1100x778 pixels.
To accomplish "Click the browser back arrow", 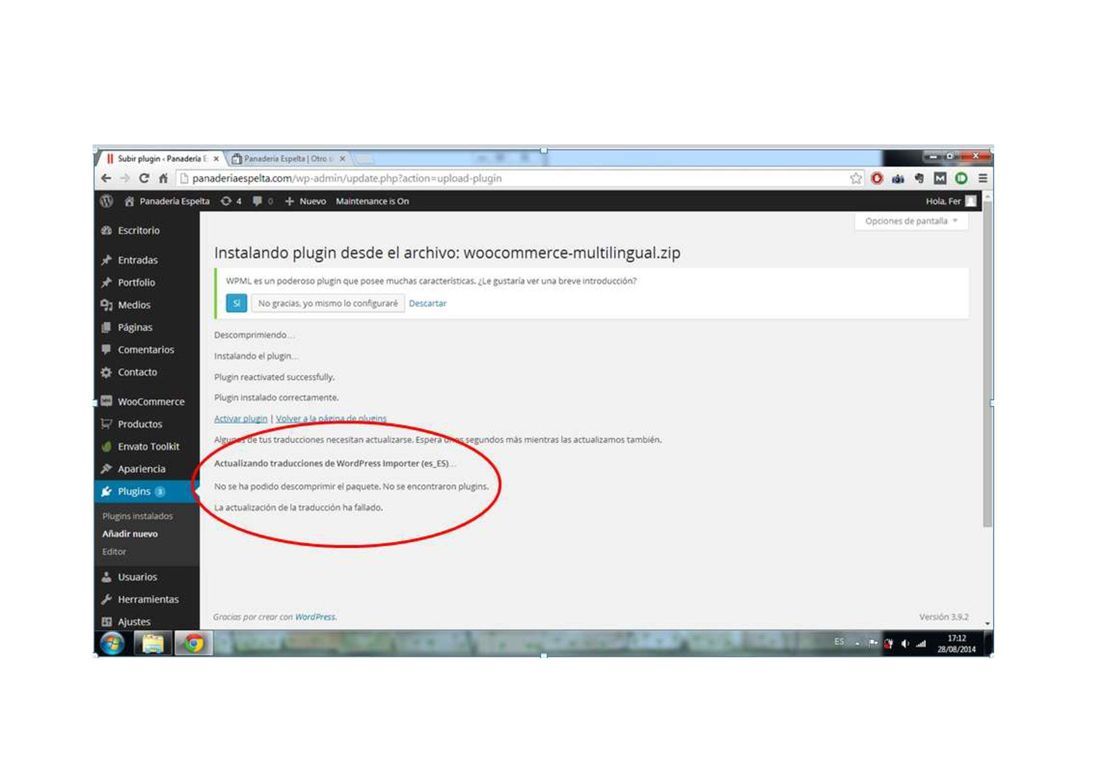I will click(x=107, y=179).
